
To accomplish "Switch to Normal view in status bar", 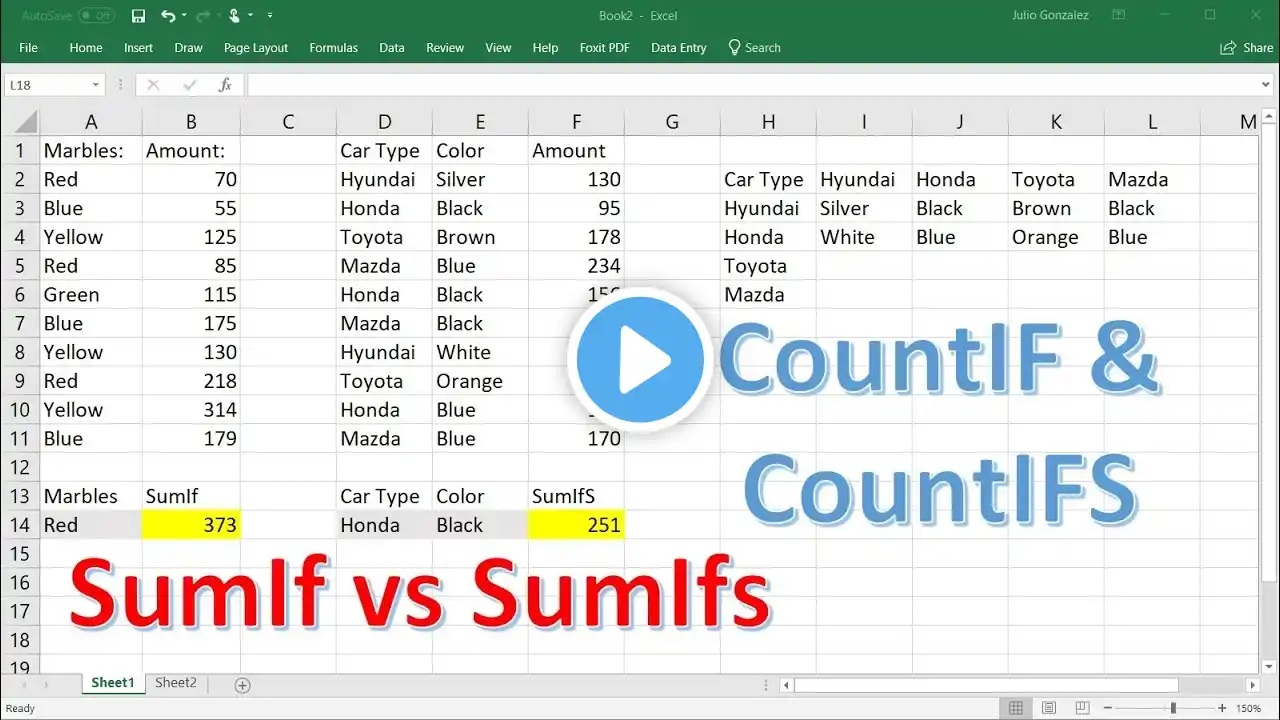I will (x=1016, y=708).
